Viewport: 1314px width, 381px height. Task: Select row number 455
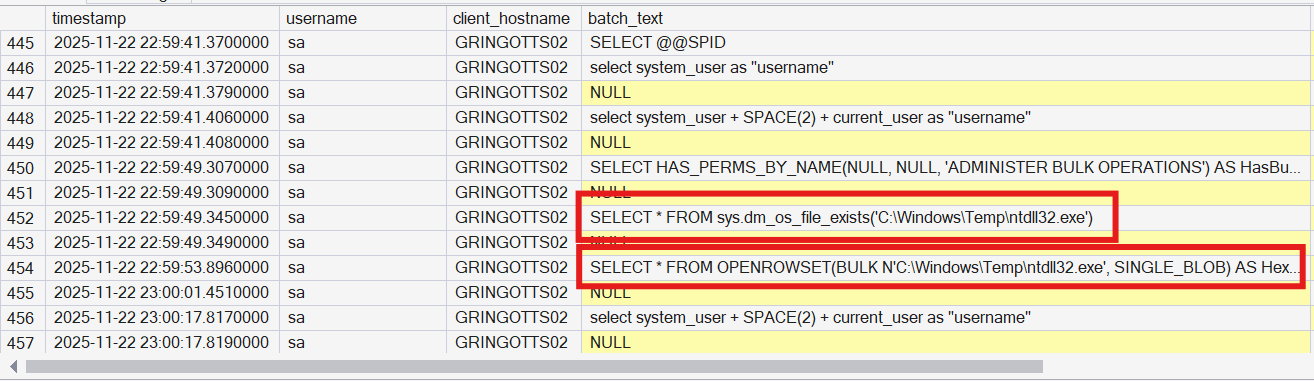click(x=23, y=293)
